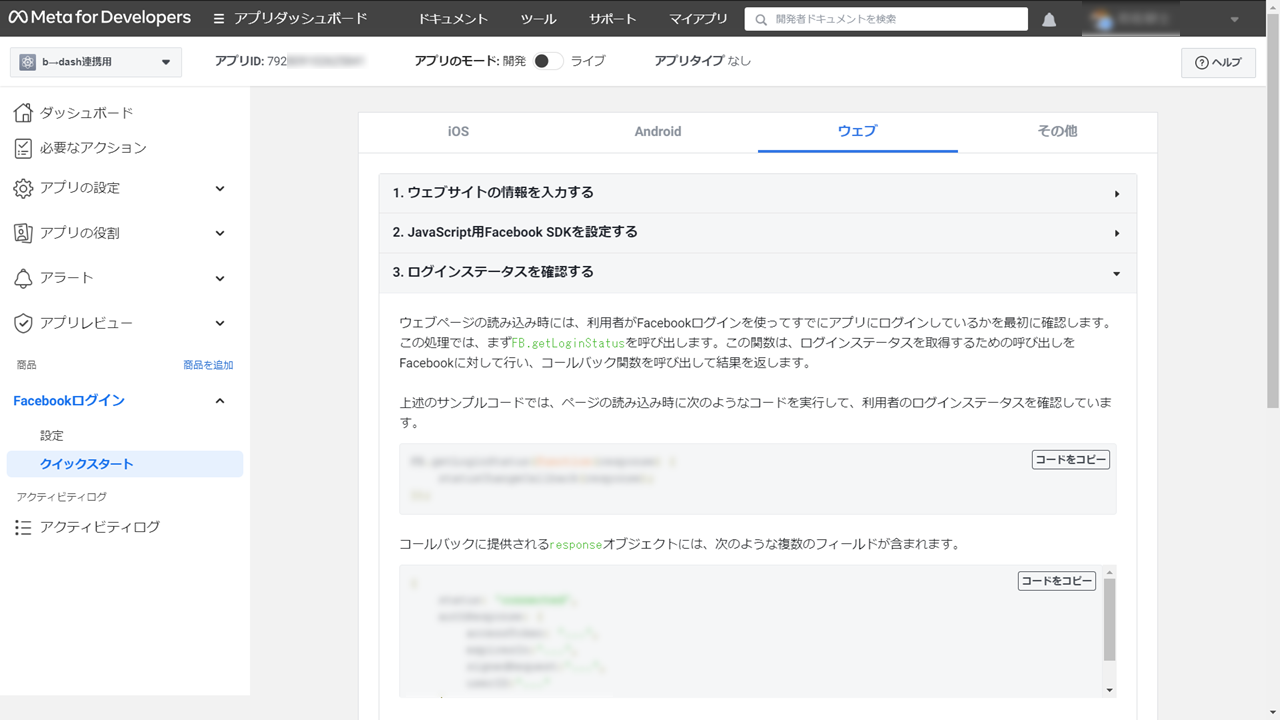This screenshot has width=1280, height=720.
Task: Open the b-dash連携用 app selector dropdown
Action: 96,62
